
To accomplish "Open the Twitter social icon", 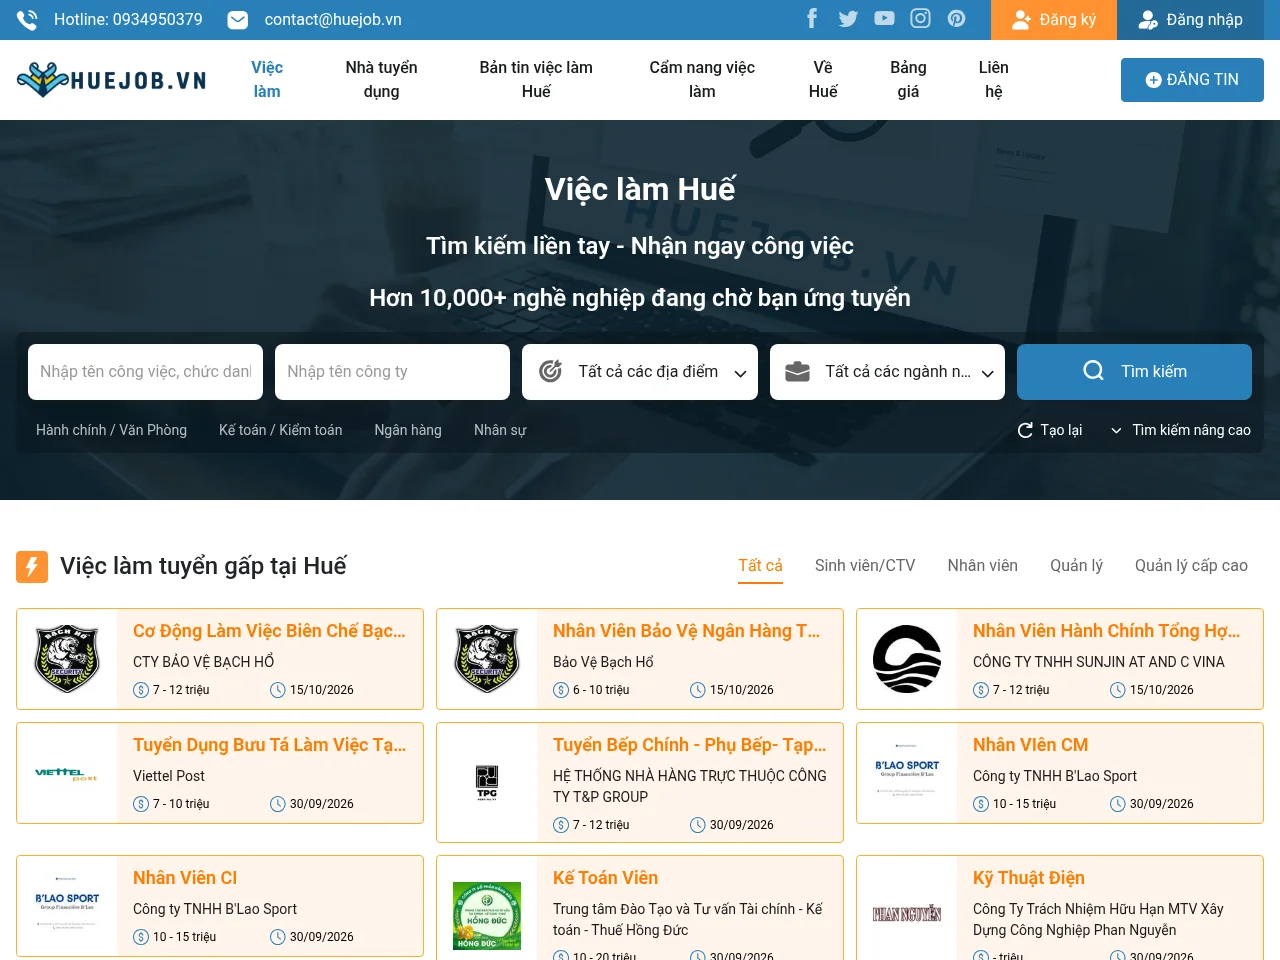I will click(848, 18).
